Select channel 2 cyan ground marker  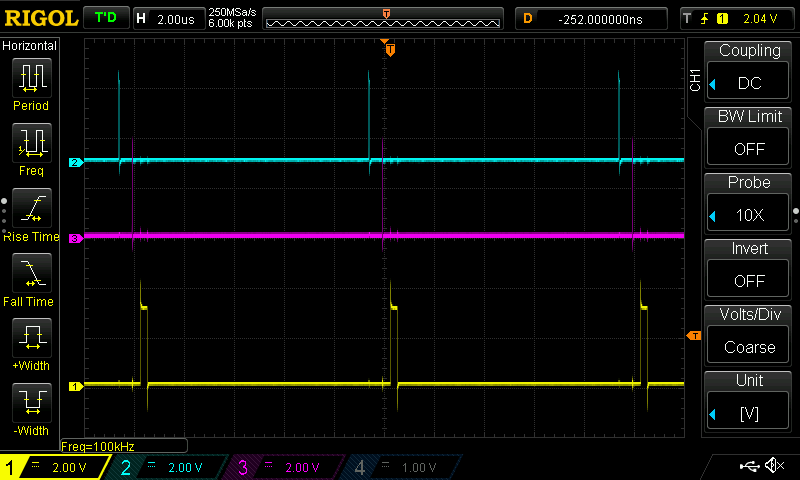[x=76, y=163]
